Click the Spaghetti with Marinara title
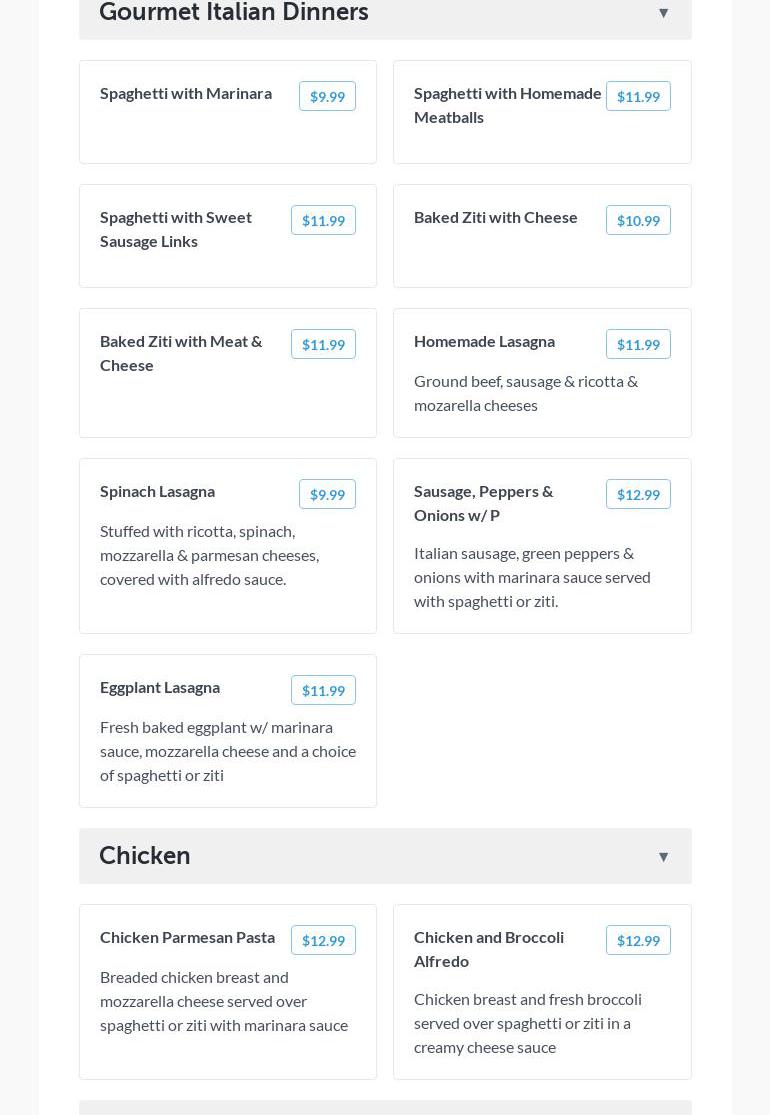The image size is (770, 1115). pos(186,93)
